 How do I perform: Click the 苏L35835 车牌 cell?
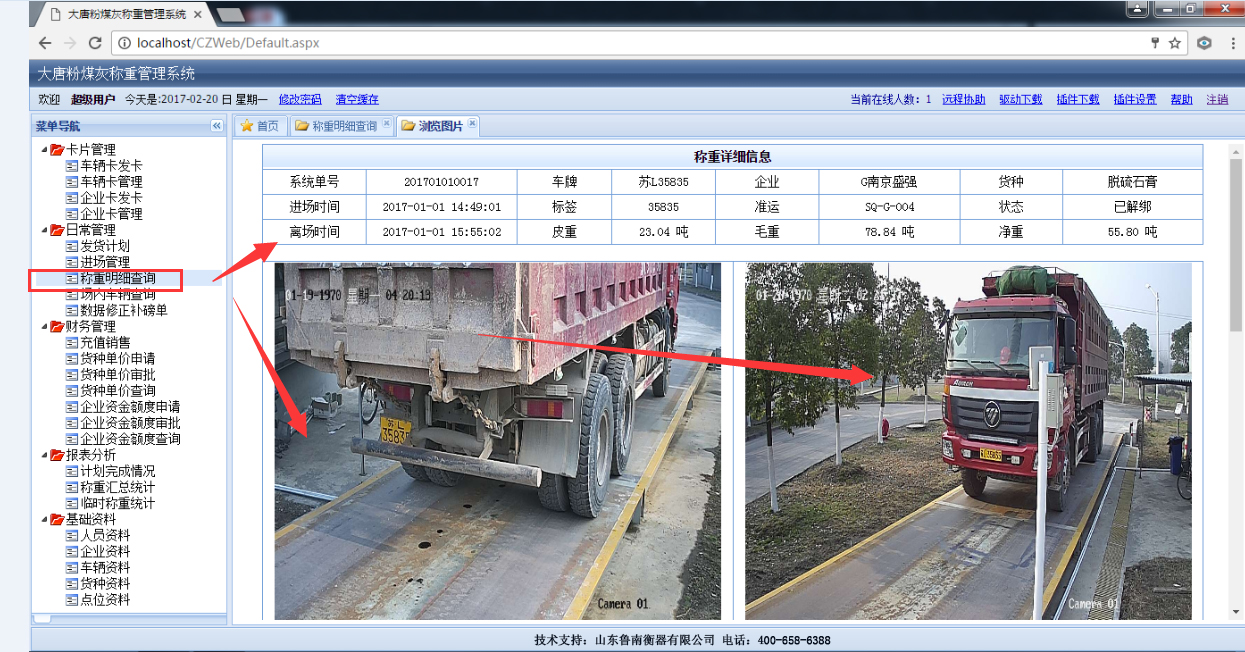click(x=663, y=182)
